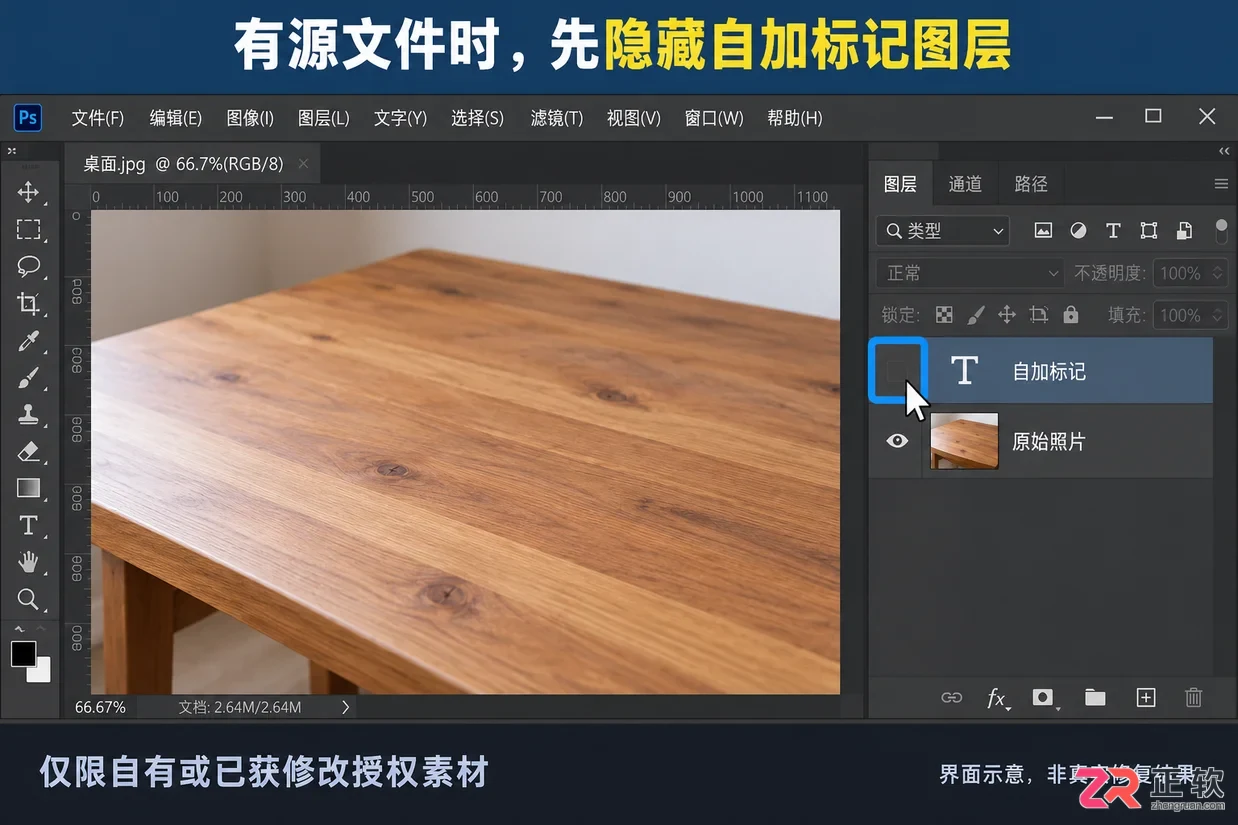Open the 图像(I) menu
The width and height of the screenshot is (1238, 825).
coord(250,118)
